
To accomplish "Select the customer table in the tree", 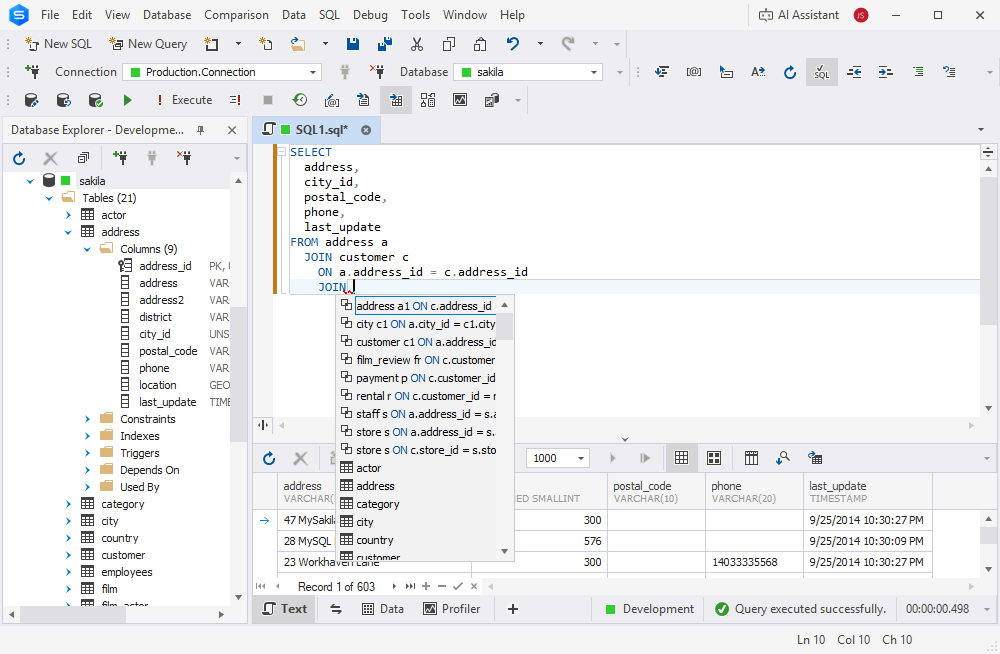I will coord(123,556).
